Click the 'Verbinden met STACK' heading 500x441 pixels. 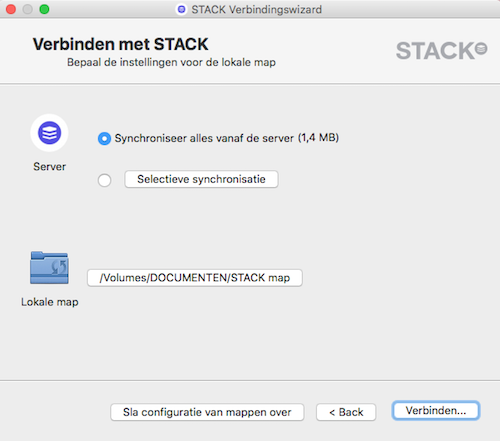point(121,44)
